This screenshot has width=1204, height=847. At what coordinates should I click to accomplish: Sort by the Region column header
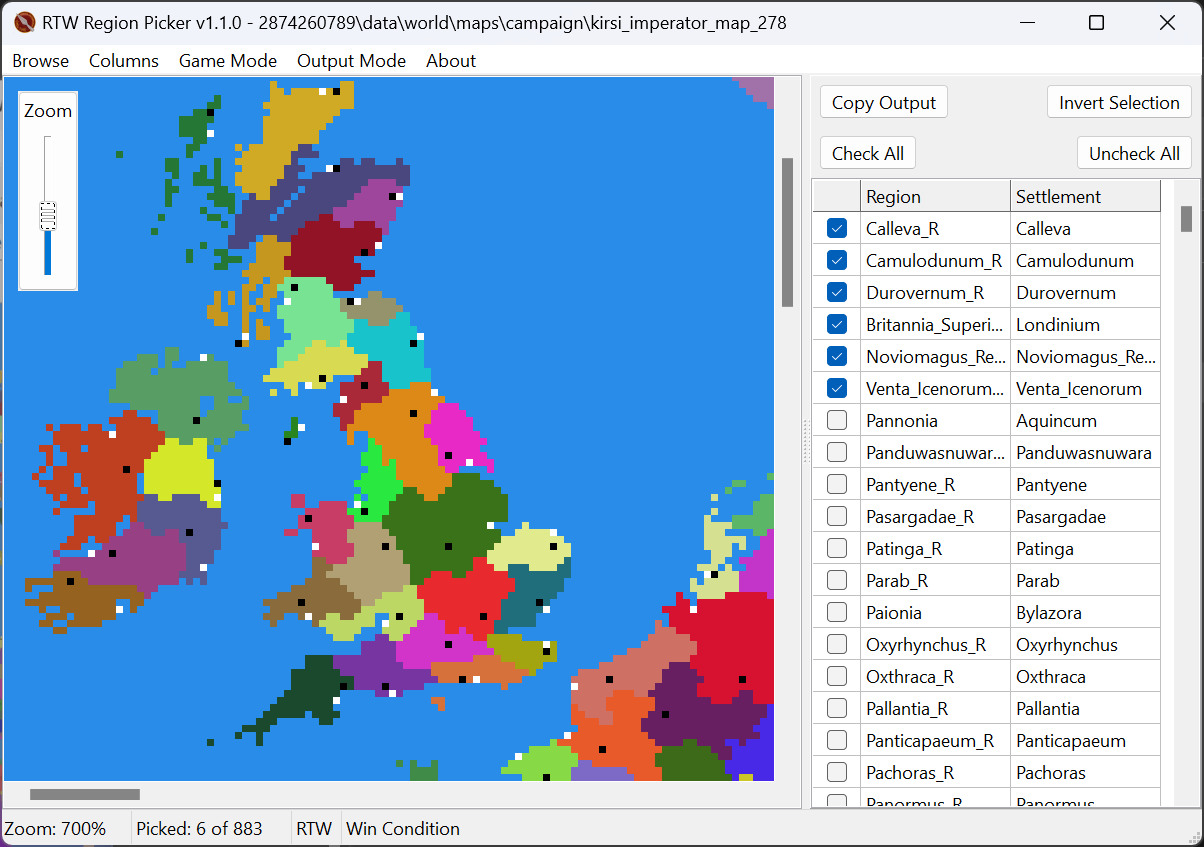point(935,197)
